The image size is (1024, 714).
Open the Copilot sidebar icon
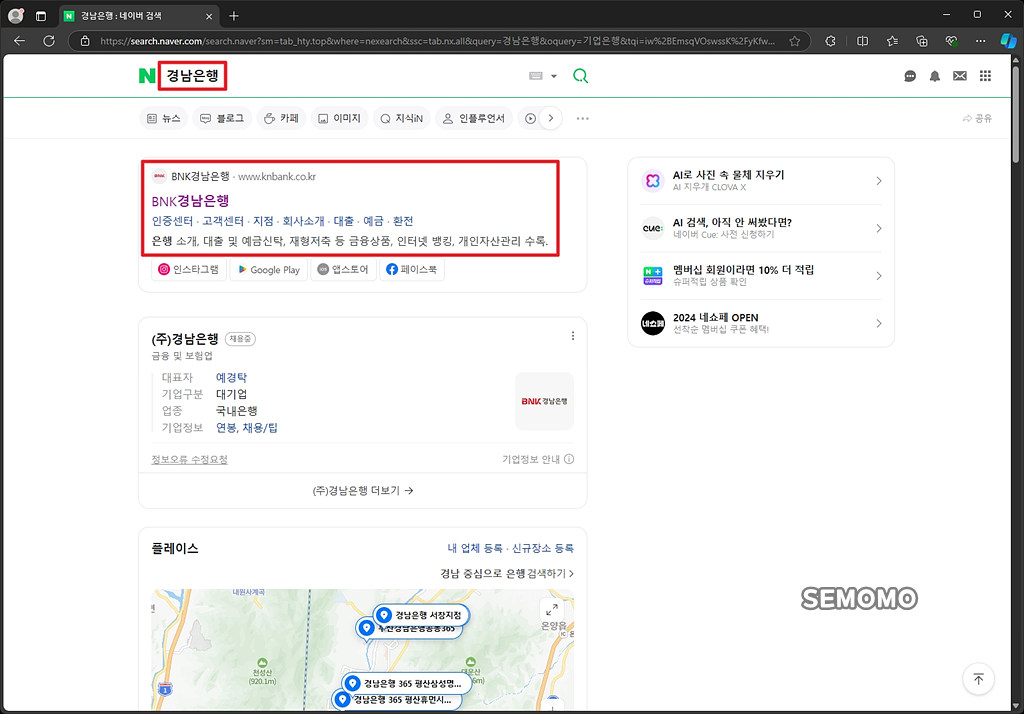[1008, 41]
